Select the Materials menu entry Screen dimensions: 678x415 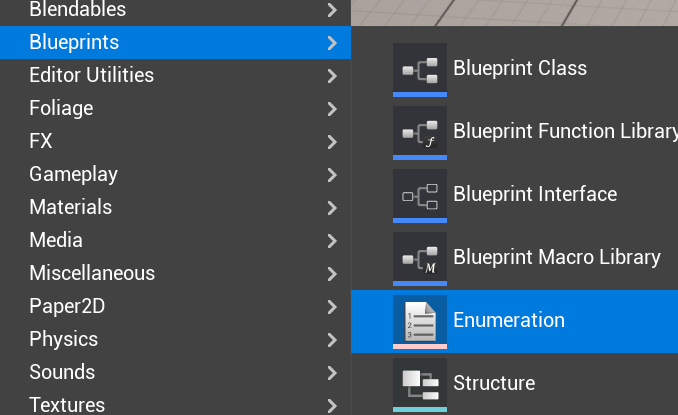pyautogui.click(x=70, y=207)
